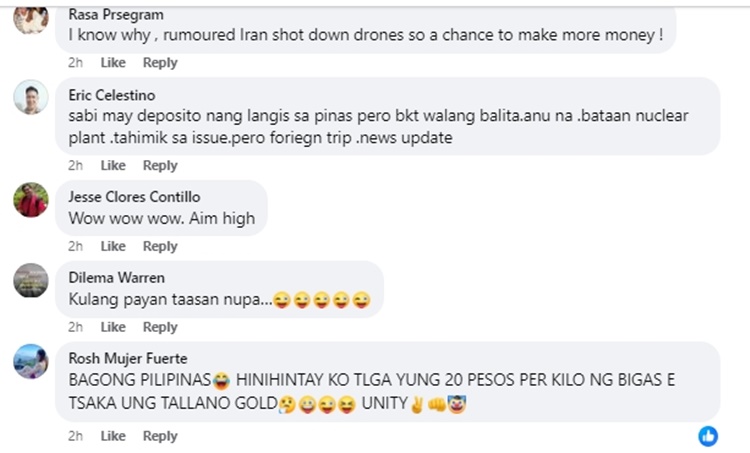Reply to Rosh Mujer Fuerte's comment

(160, 436)
